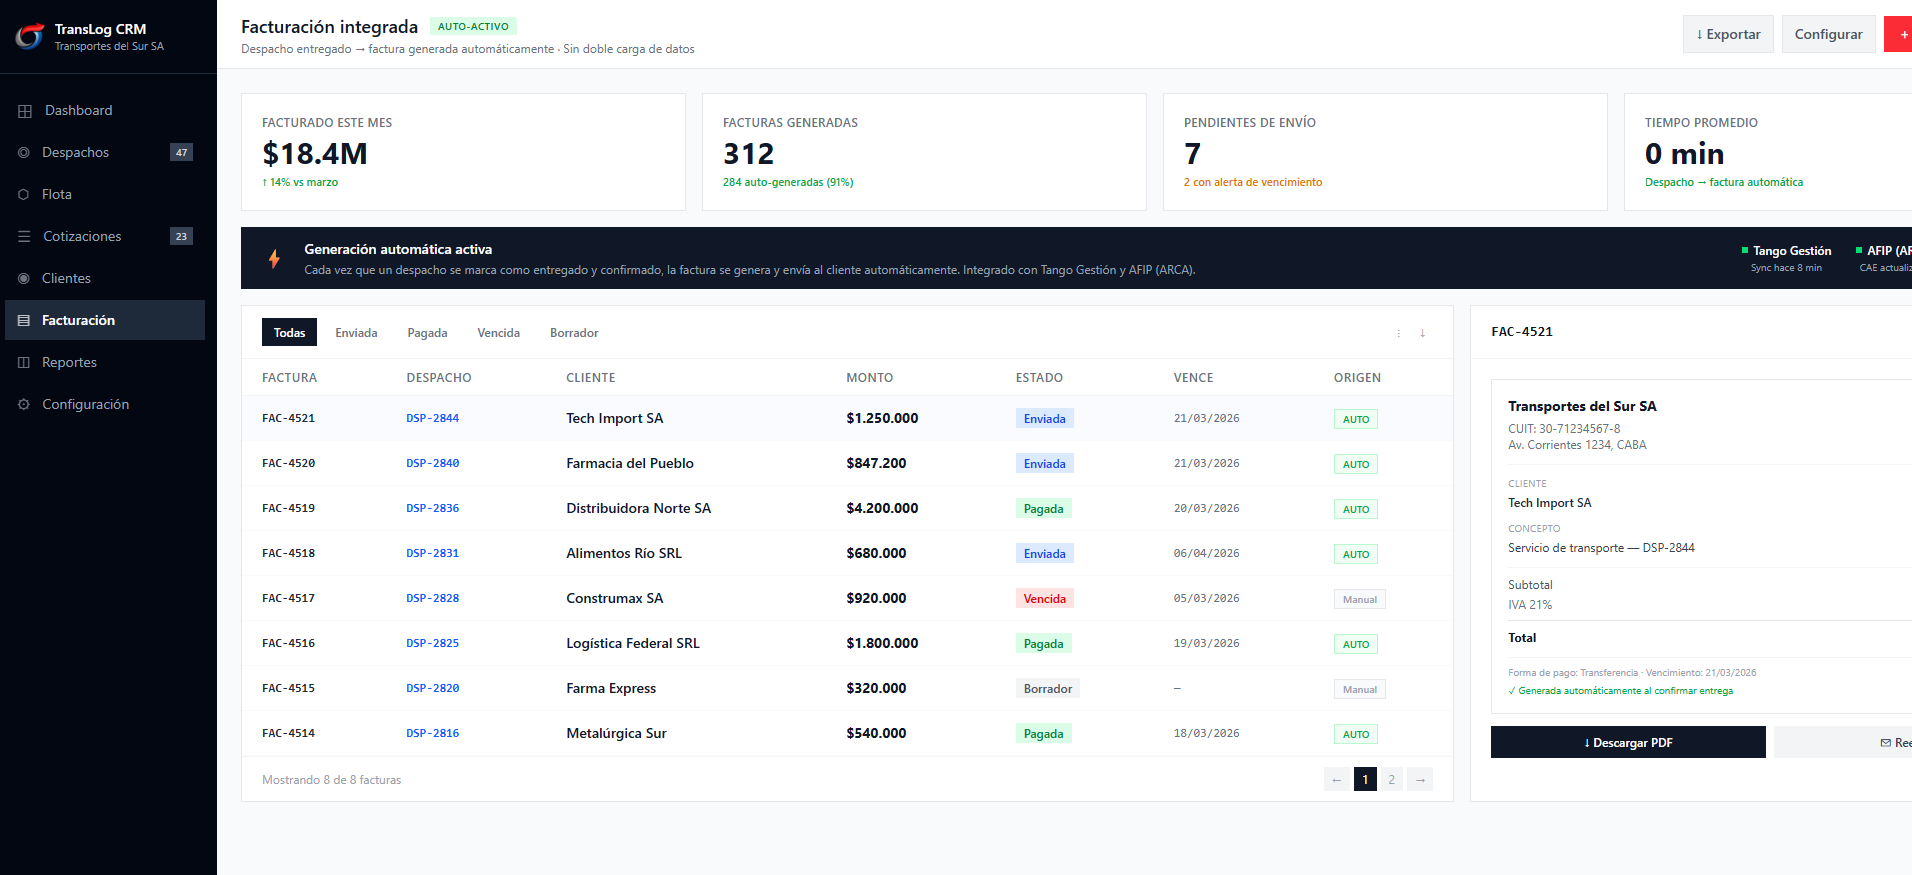Click the Despachos sidebar icon
This screenshot has height=875, width=1912.
(24, 153)
